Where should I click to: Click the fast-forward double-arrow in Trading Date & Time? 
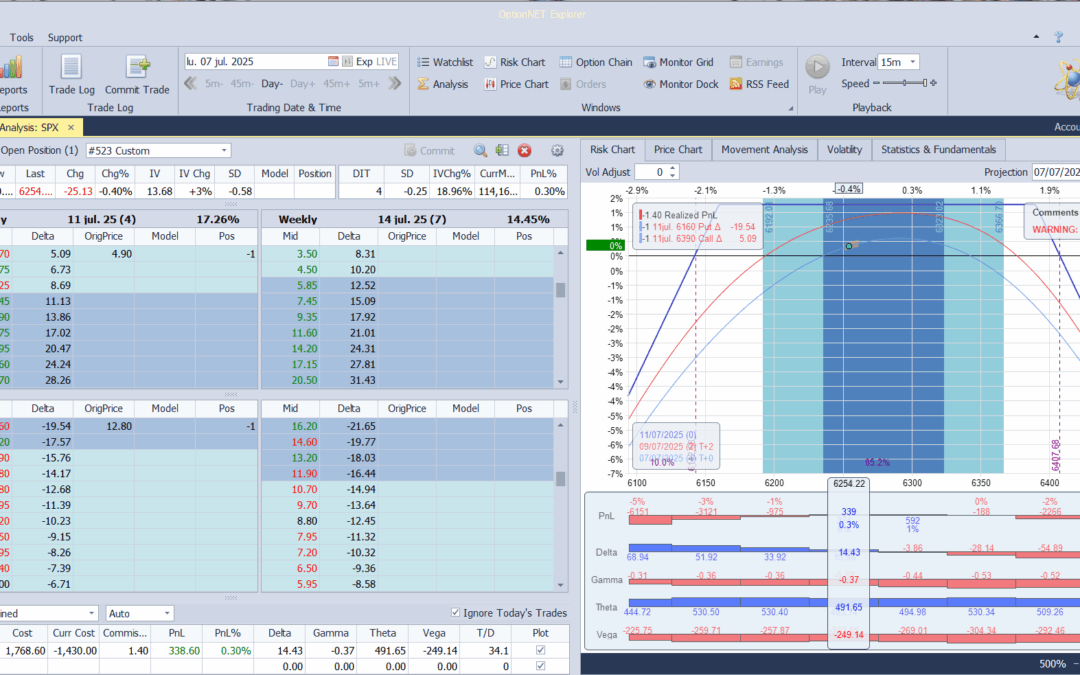tap(395, 83)
